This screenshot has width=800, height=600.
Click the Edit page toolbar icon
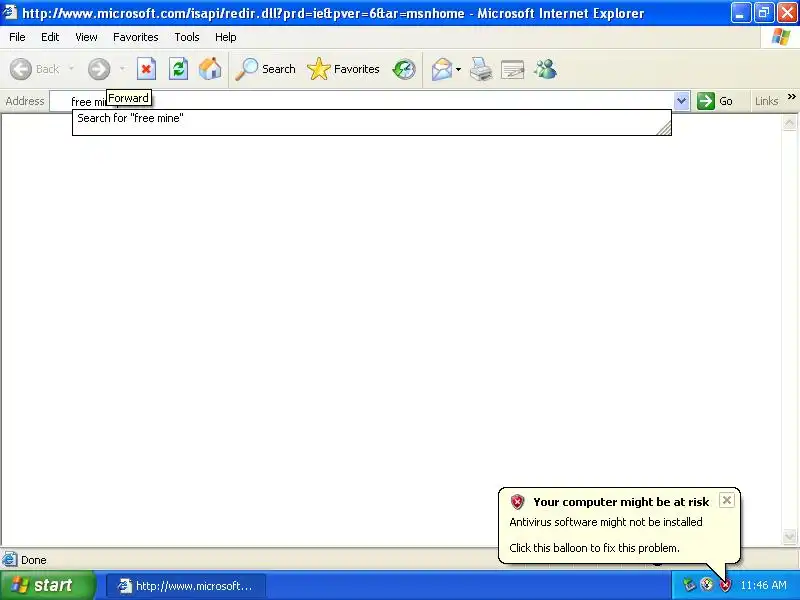[512, 69]
